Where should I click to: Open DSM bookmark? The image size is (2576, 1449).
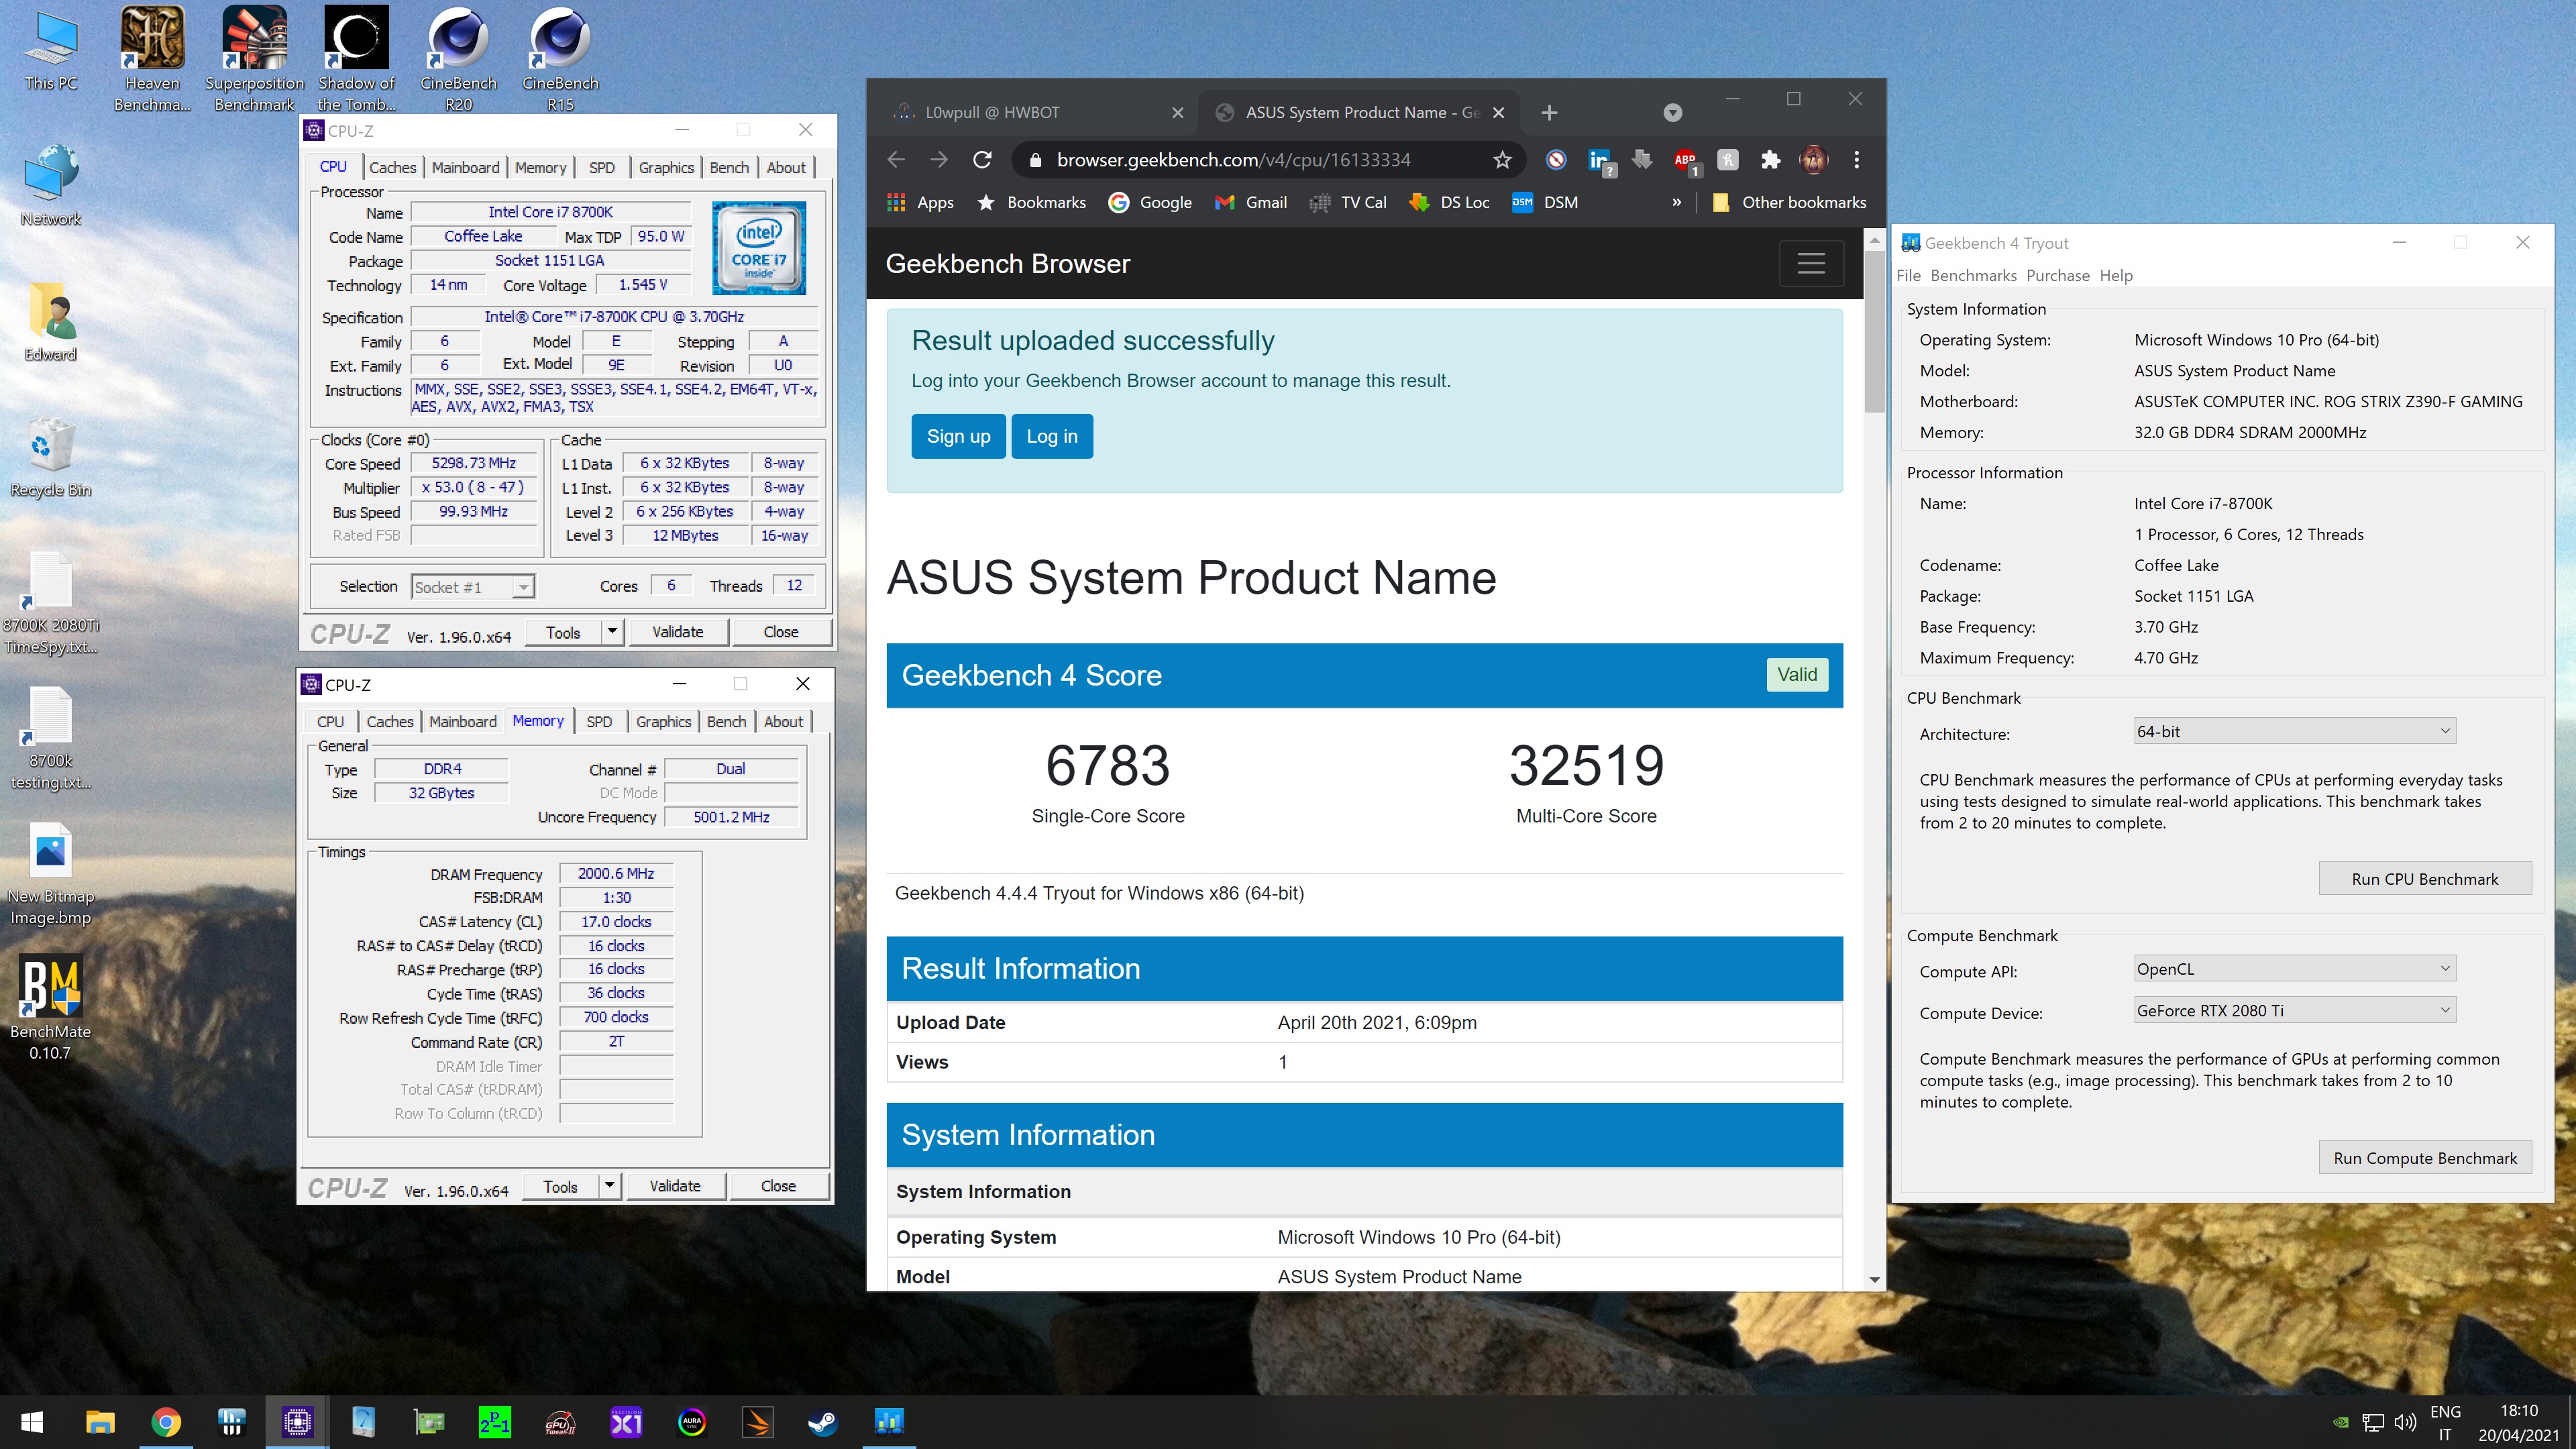click(x=1545, y=202)
